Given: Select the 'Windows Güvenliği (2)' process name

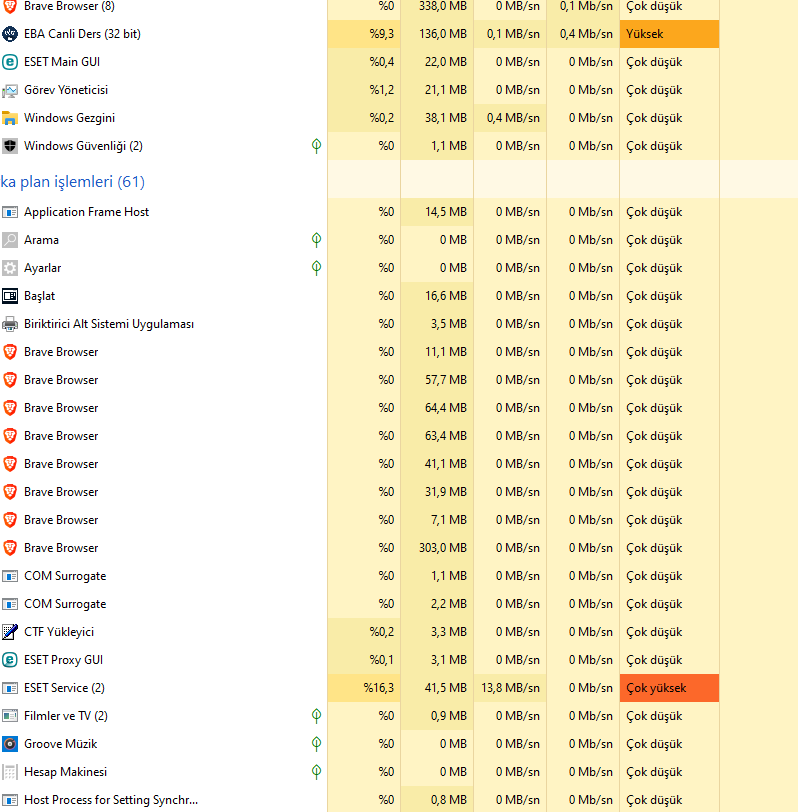Looking at the screenshot, I should pyautogui.click(x=83, y=146).
